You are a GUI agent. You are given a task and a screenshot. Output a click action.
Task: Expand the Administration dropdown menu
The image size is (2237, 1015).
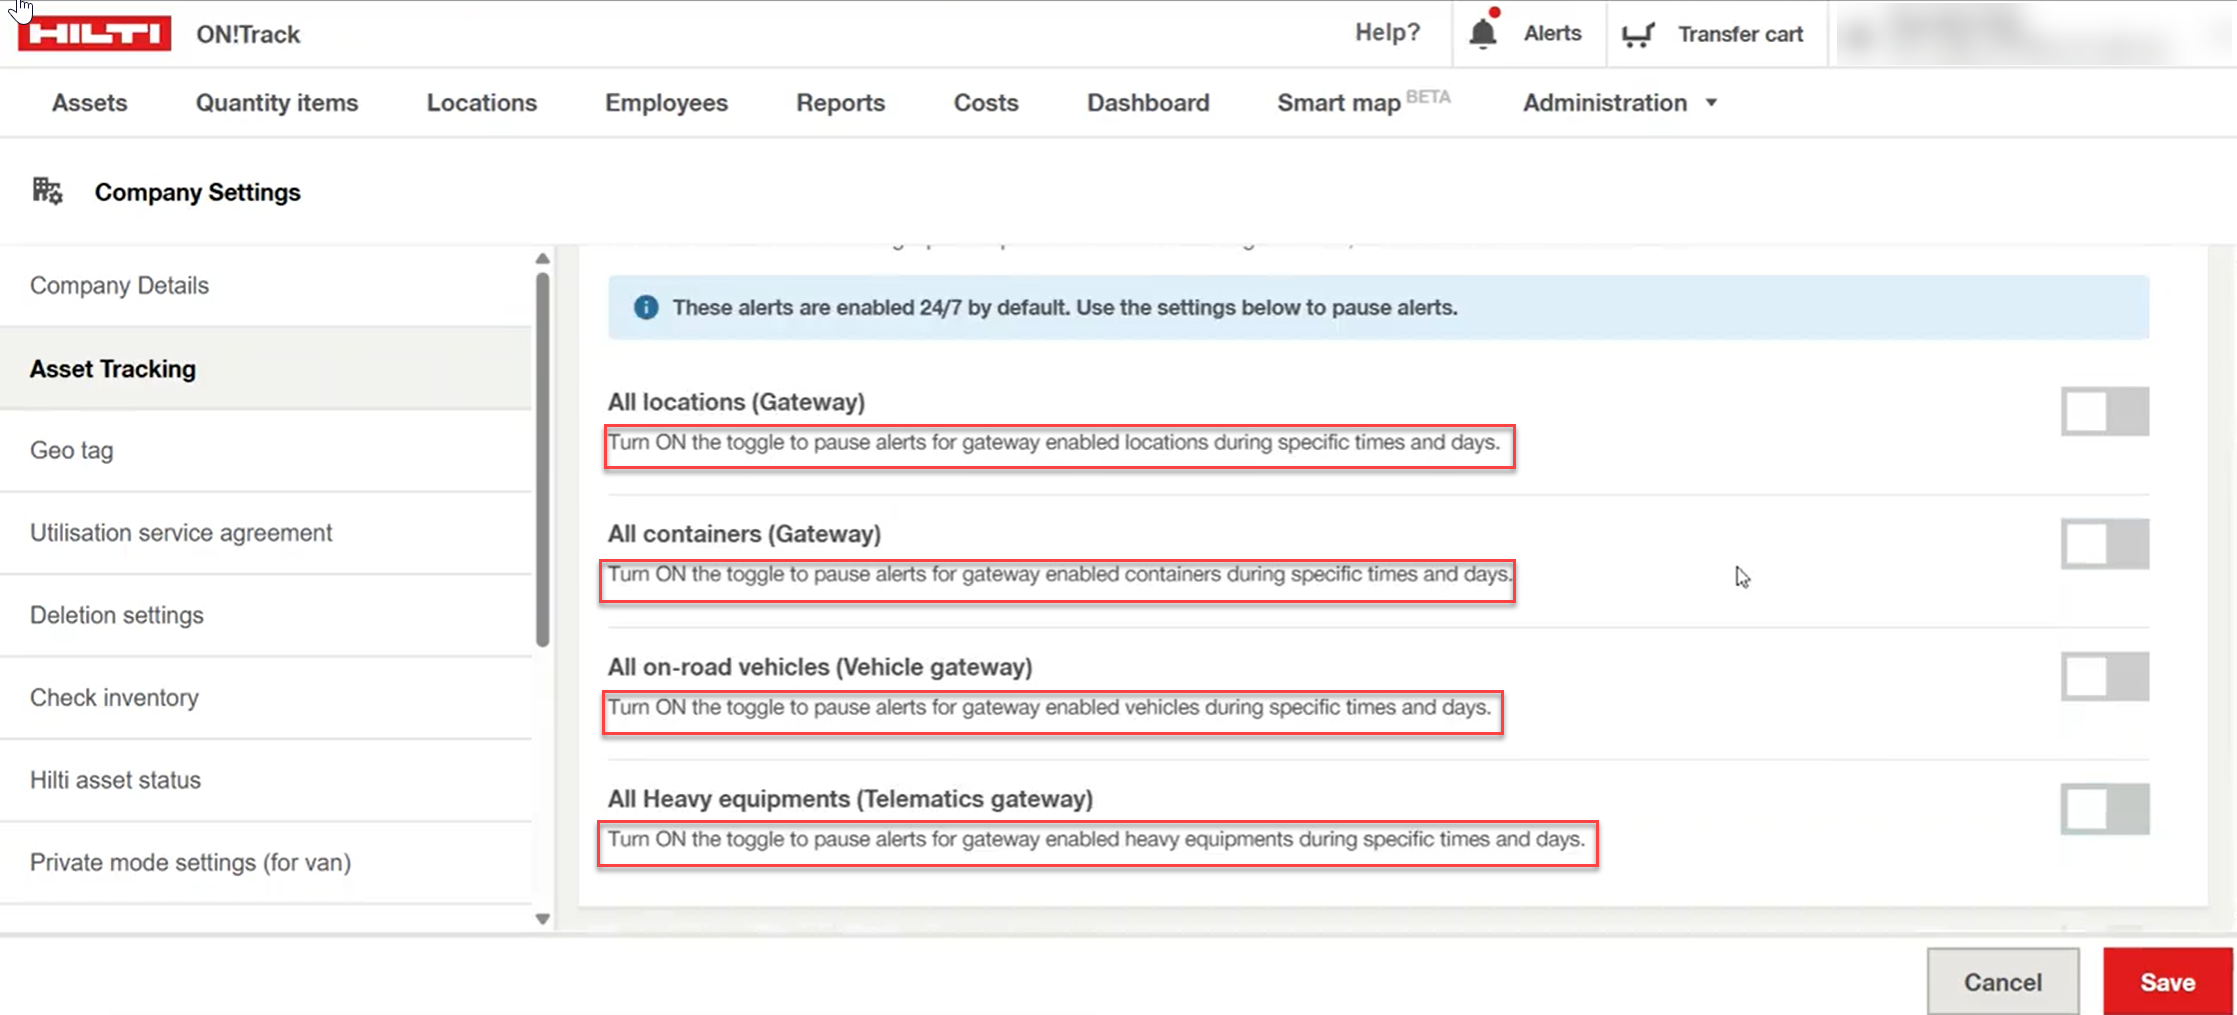pos(1619,103)
